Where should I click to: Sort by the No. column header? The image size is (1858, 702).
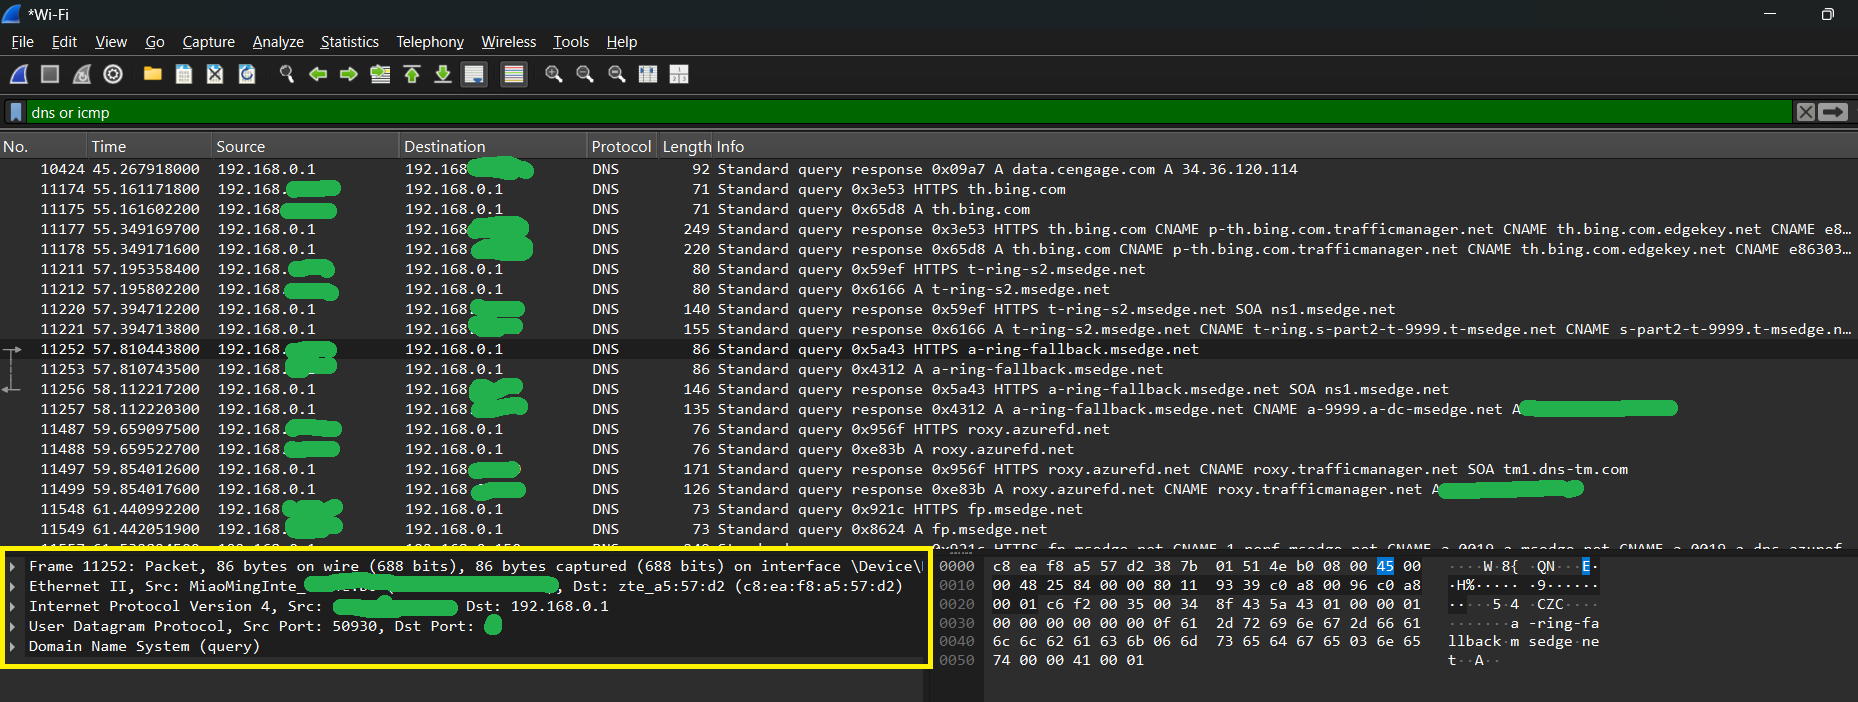tap(43, 146)
